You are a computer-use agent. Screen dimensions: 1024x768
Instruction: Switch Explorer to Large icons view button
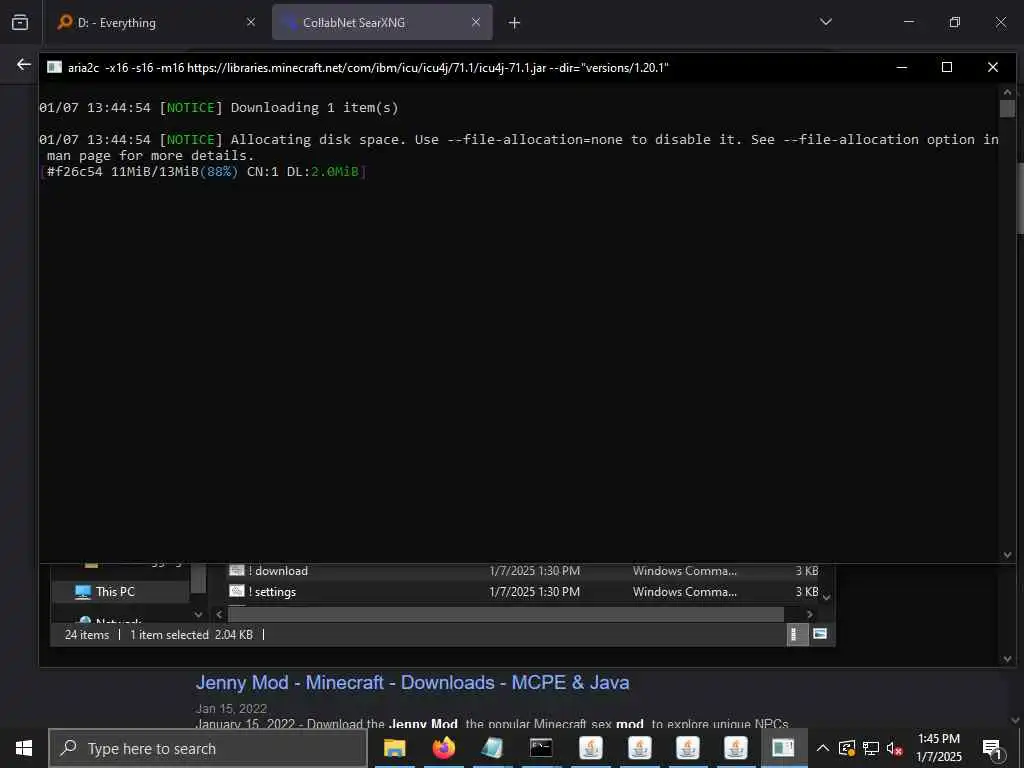[x=820, y=634]
